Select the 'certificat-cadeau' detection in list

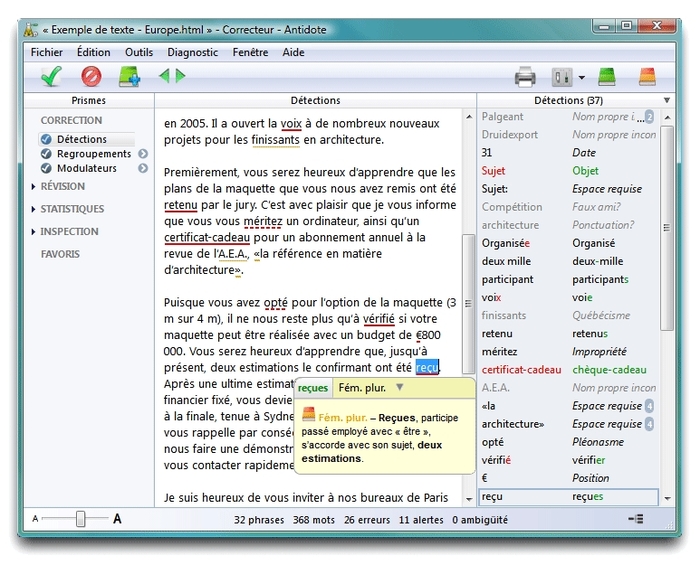[x=521, y=370]
